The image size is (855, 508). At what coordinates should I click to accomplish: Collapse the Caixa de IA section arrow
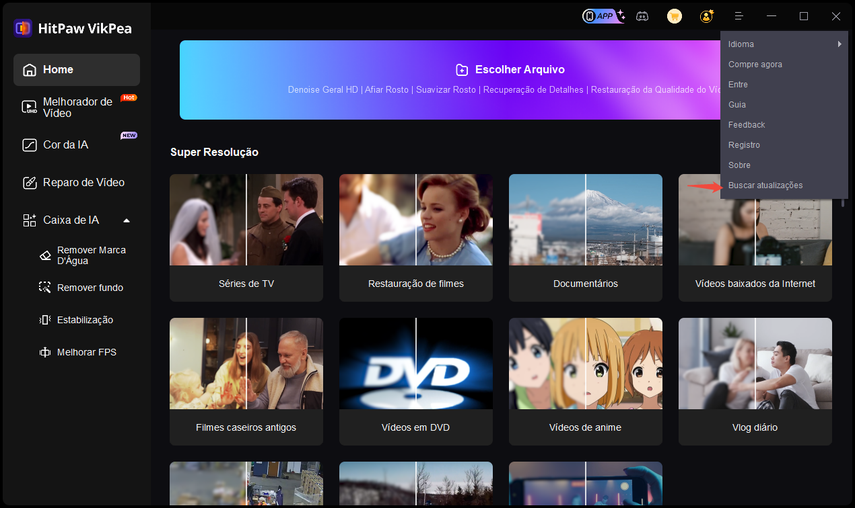click(127, 221)
